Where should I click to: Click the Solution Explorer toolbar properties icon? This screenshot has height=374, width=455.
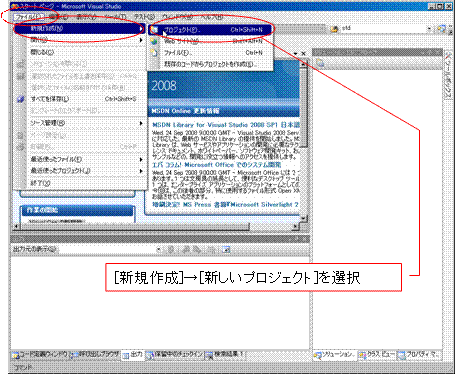coord(320,63)
